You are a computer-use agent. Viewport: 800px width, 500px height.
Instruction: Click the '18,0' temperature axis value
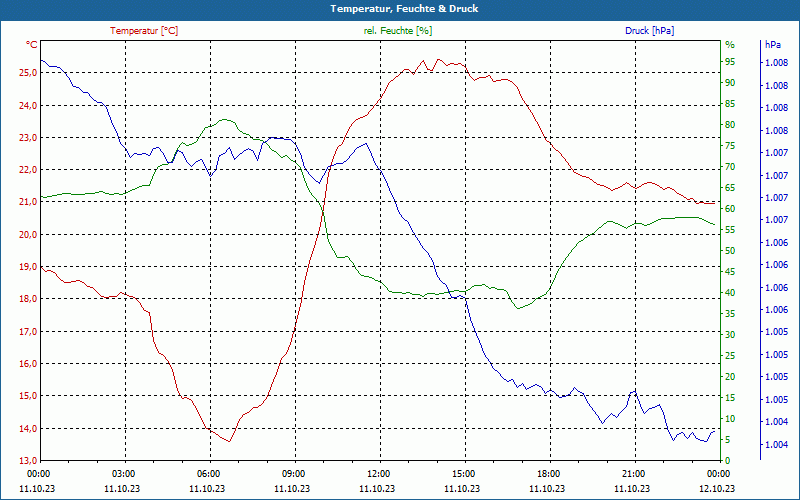point(28,299)
